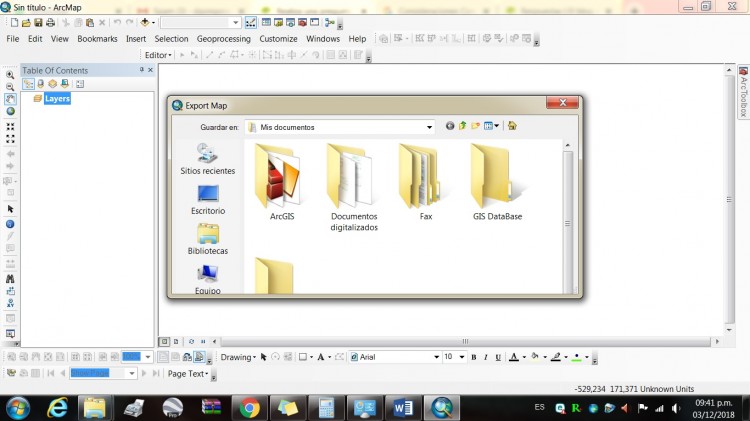
Task: Open ArcToolbox window from red toolbox icon
Action: (302, 22)
